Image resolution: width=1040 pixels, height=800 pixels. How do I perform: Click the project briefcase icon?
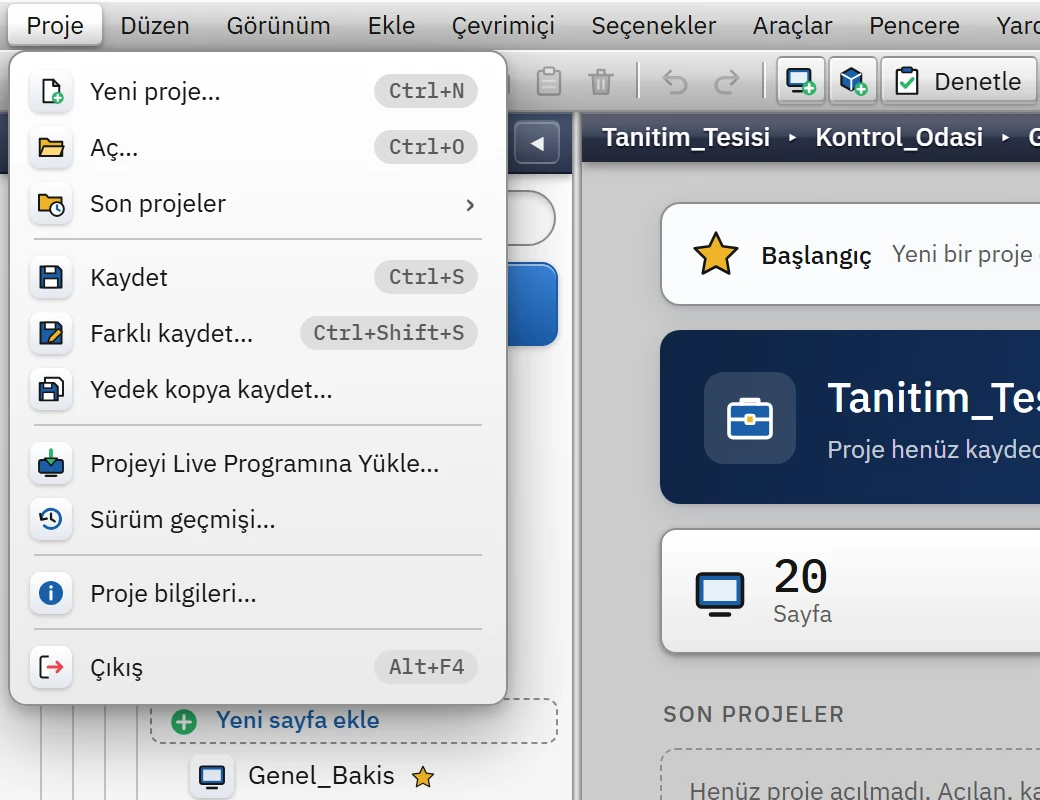pyautogui.click(x=749, y=418)
